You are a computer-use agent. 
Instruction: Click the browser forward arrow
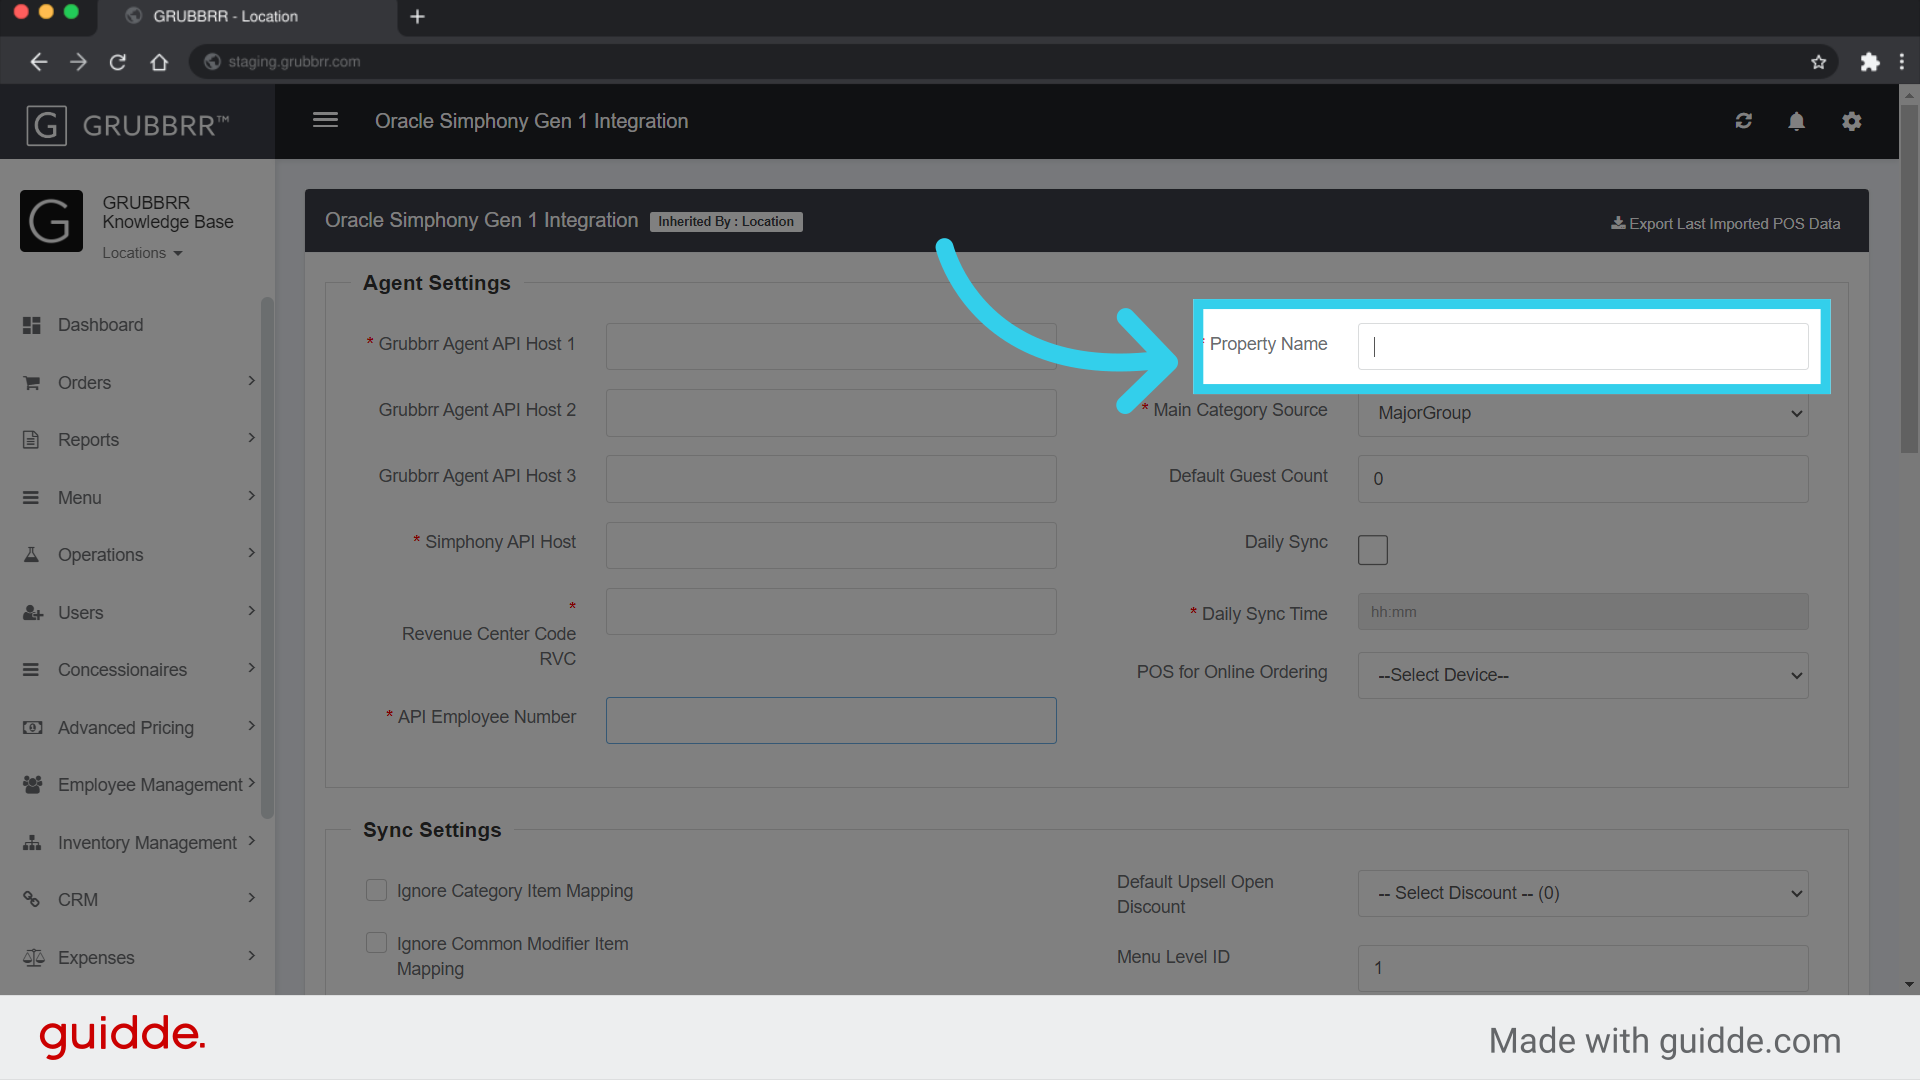click(x=78, y=62)
